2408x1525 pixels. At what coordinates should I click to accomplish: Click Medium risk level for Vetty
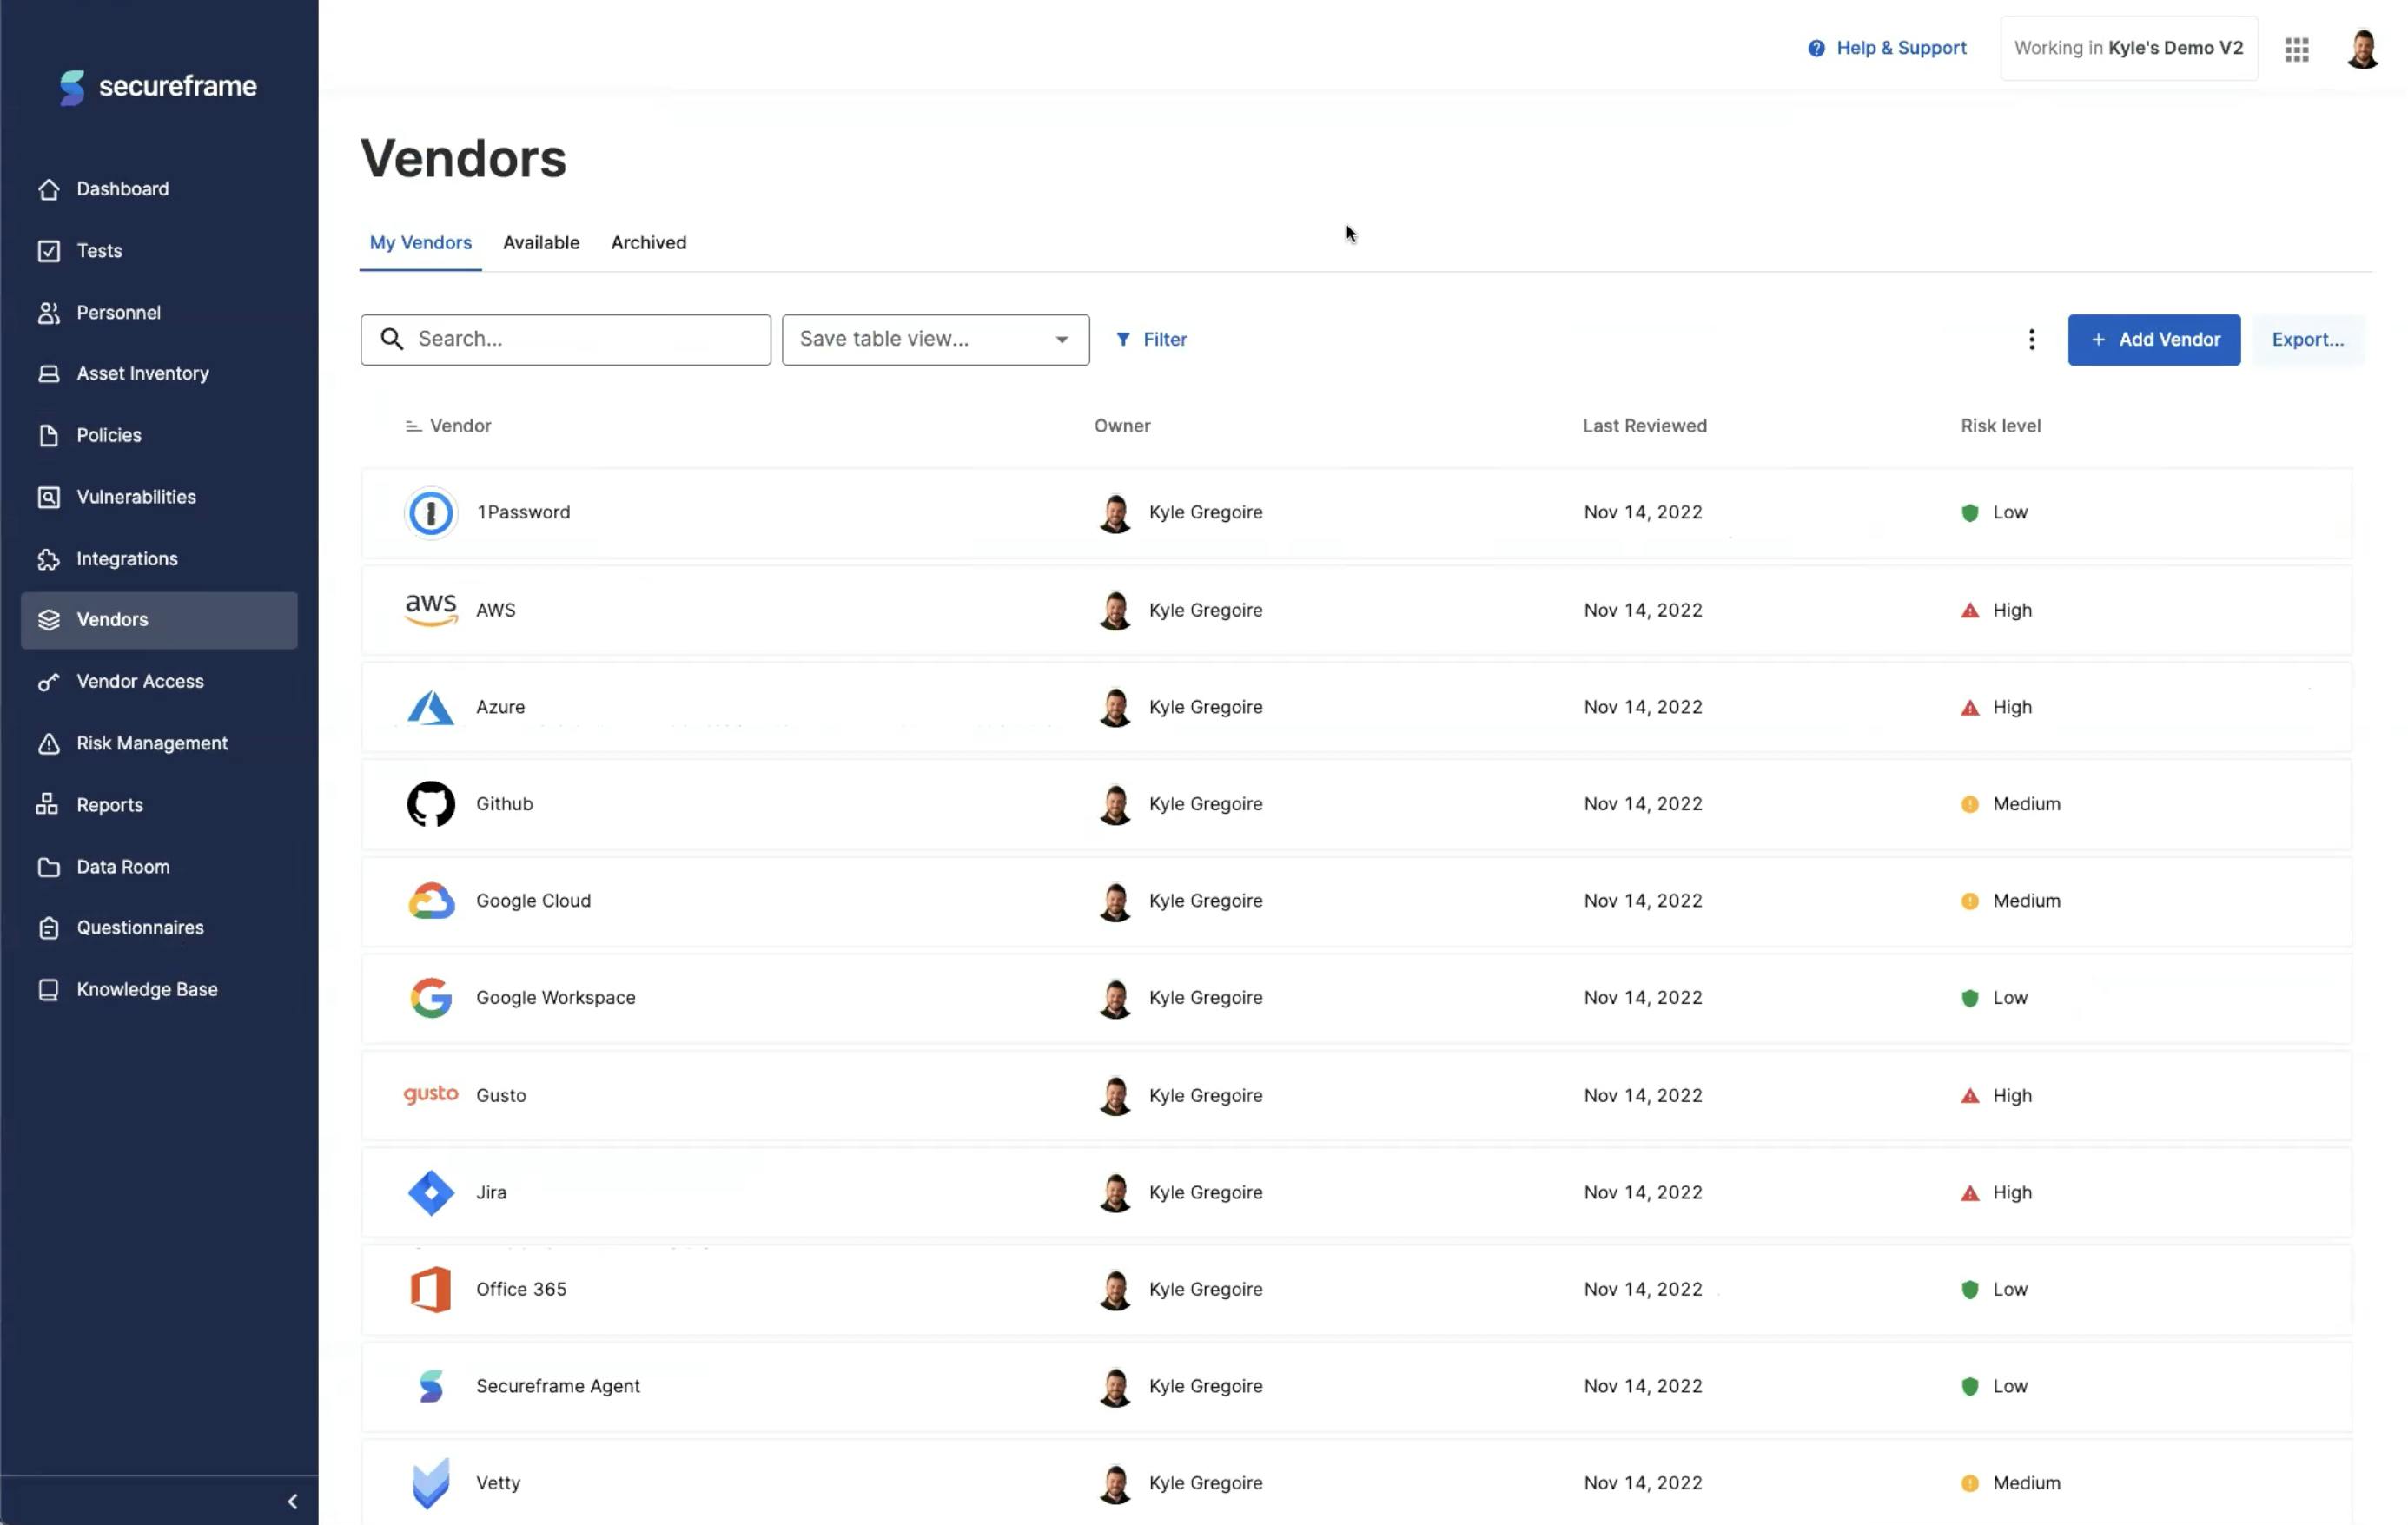pyautogui.click(x=2011, y=1483)
